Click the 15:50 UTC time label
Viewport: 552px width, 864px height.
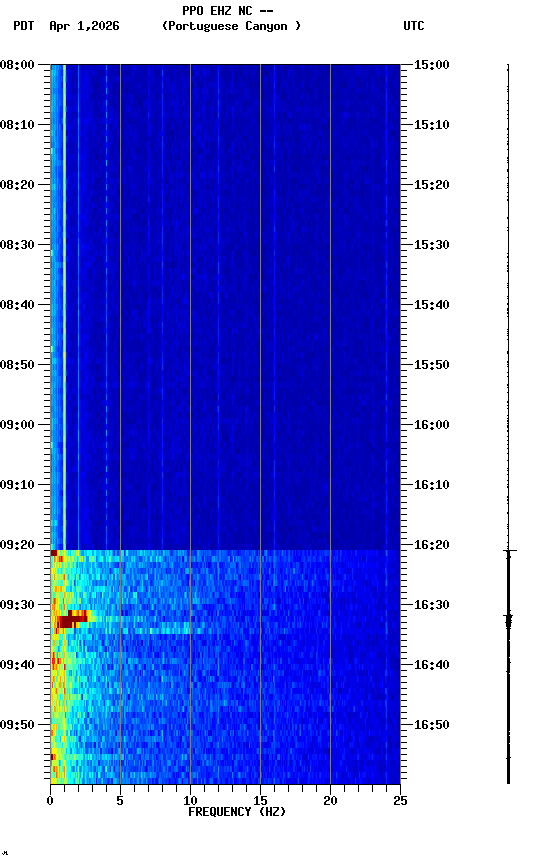click(432, 365)
